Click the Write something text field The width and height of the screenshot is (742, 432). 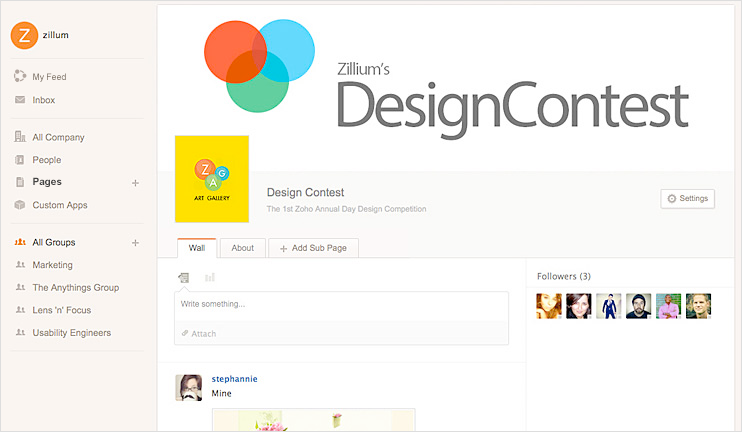(x=341, y=304)
